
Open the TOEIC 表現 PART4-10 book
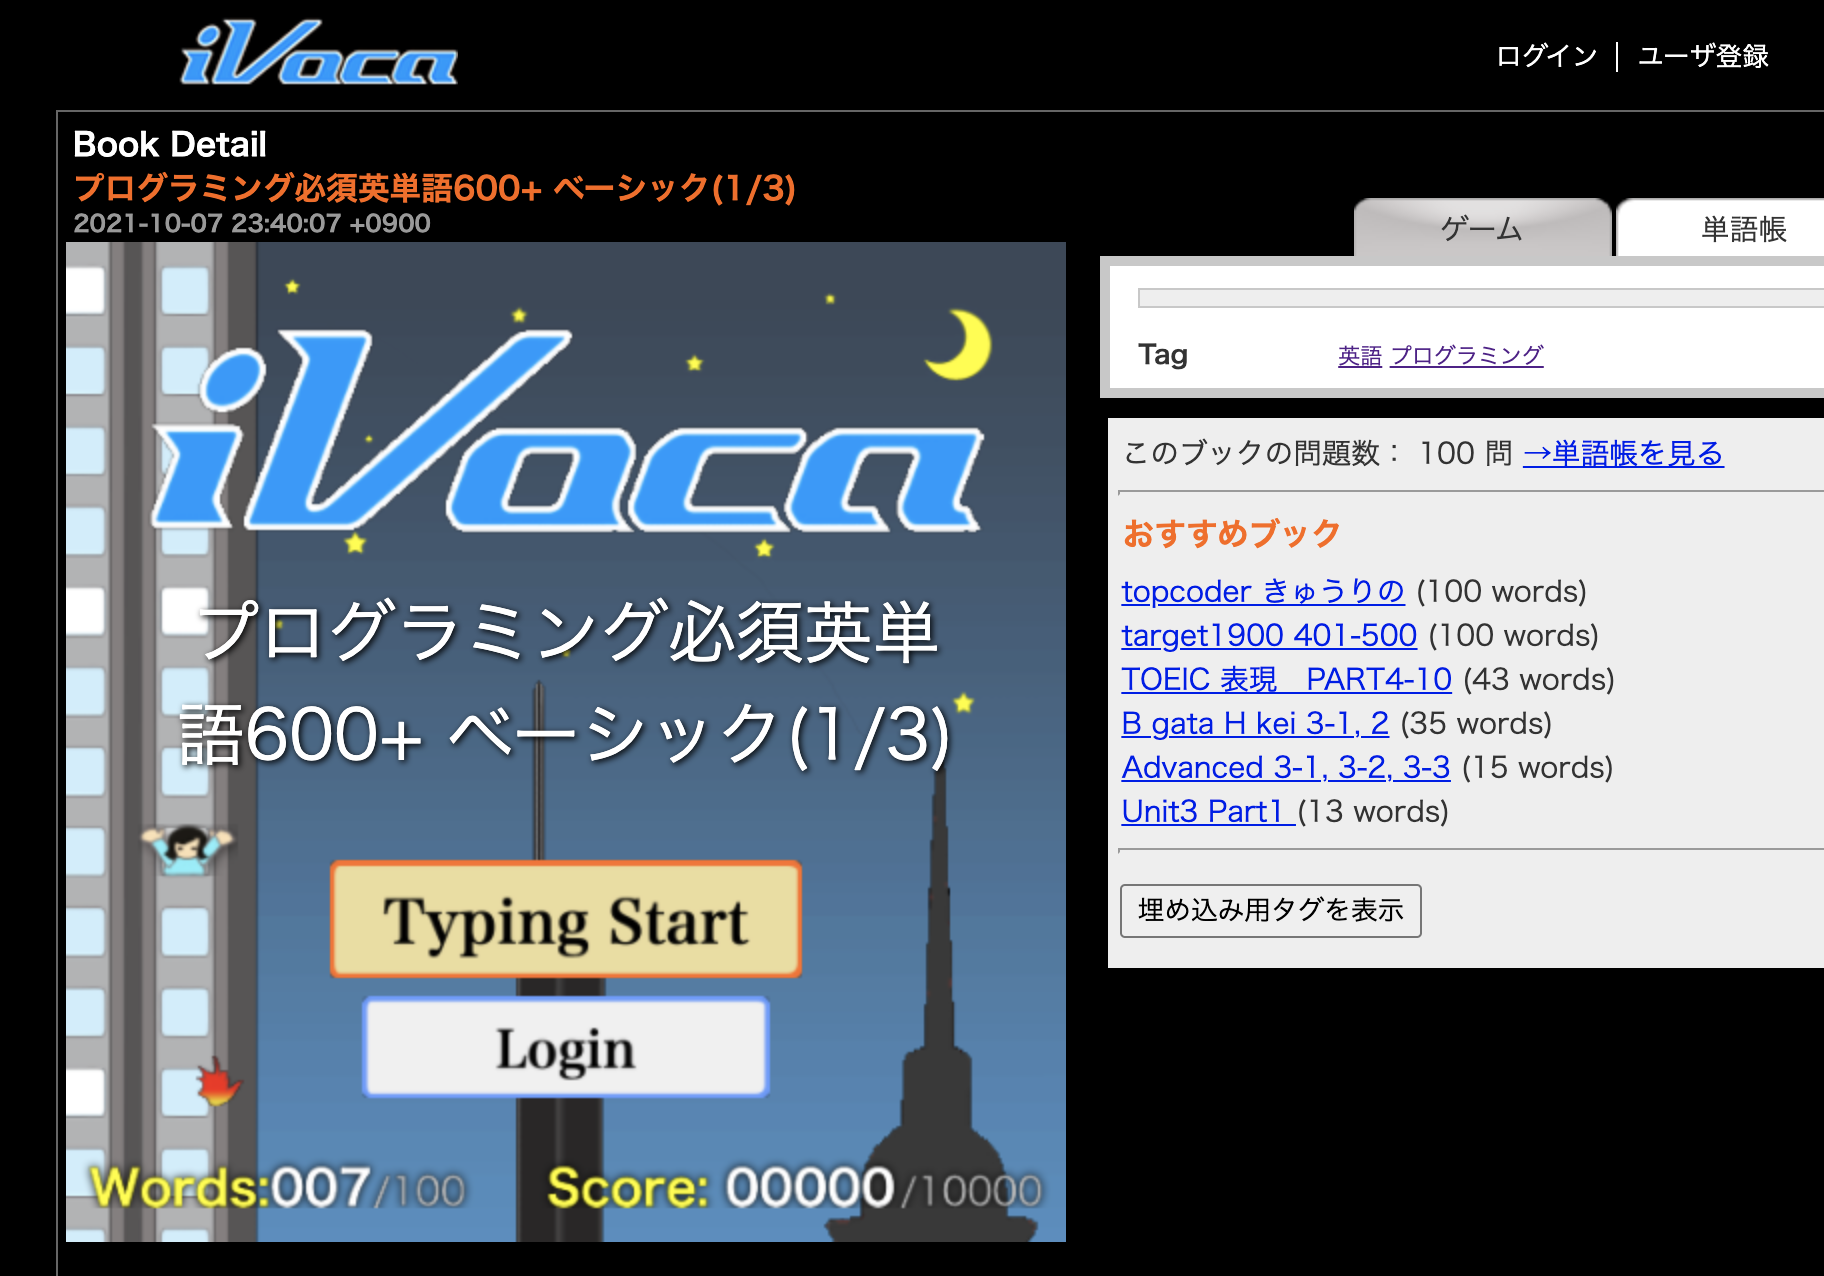(1286, 679)
